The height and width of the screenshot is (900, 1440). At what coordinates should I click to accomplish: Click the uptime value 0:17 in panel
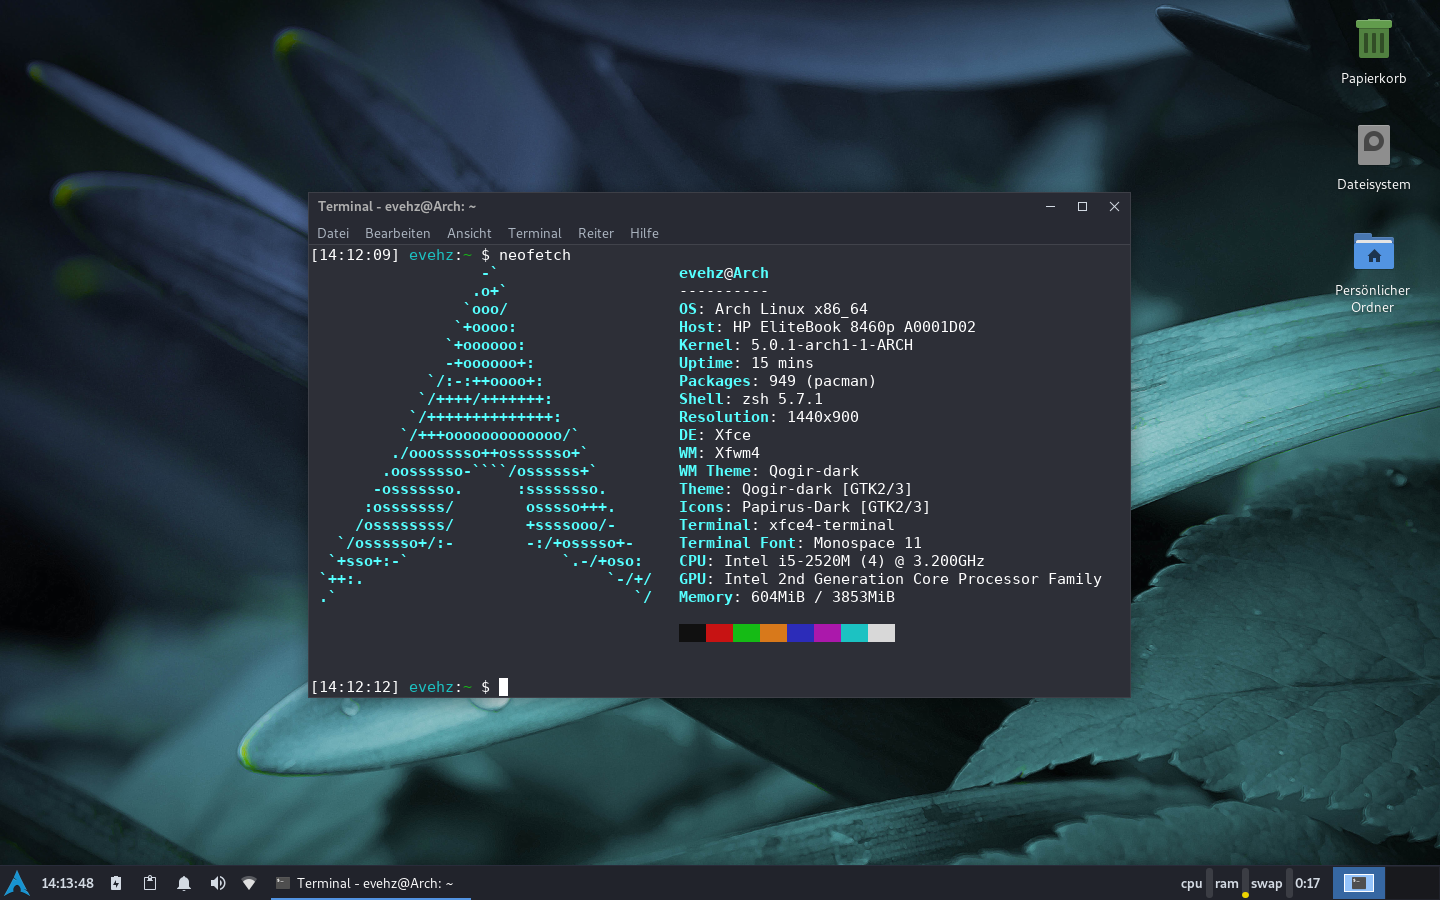point(1307,883)
